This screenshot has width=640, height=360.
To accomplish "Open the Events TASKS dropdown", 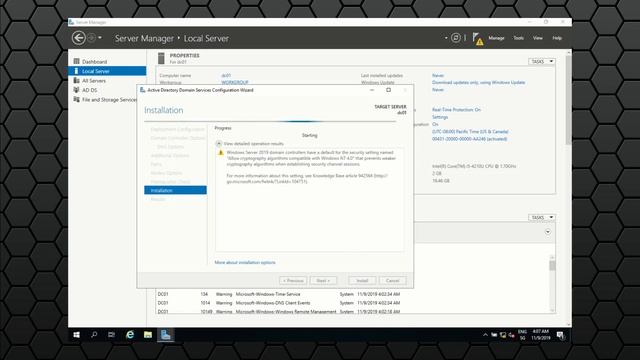I will tap(542, 217).
